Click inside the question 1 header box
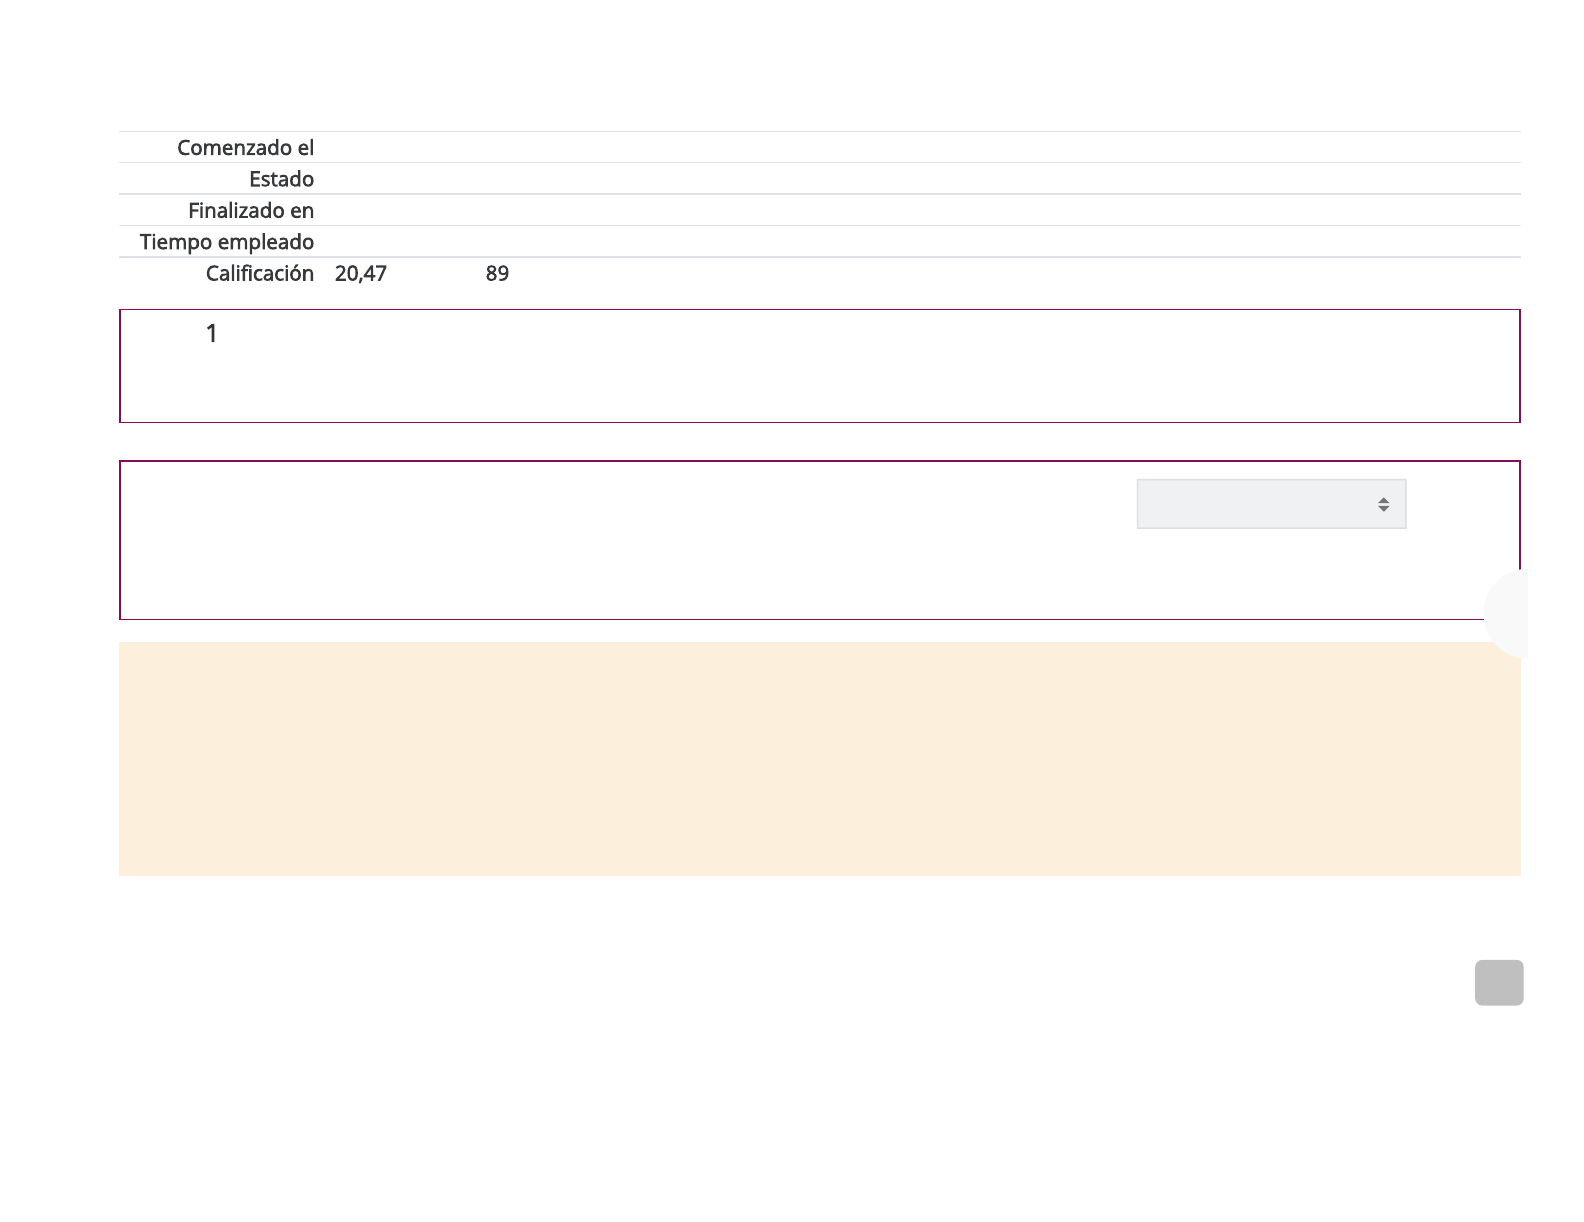1584x1222 pixels. click(819, 366)
